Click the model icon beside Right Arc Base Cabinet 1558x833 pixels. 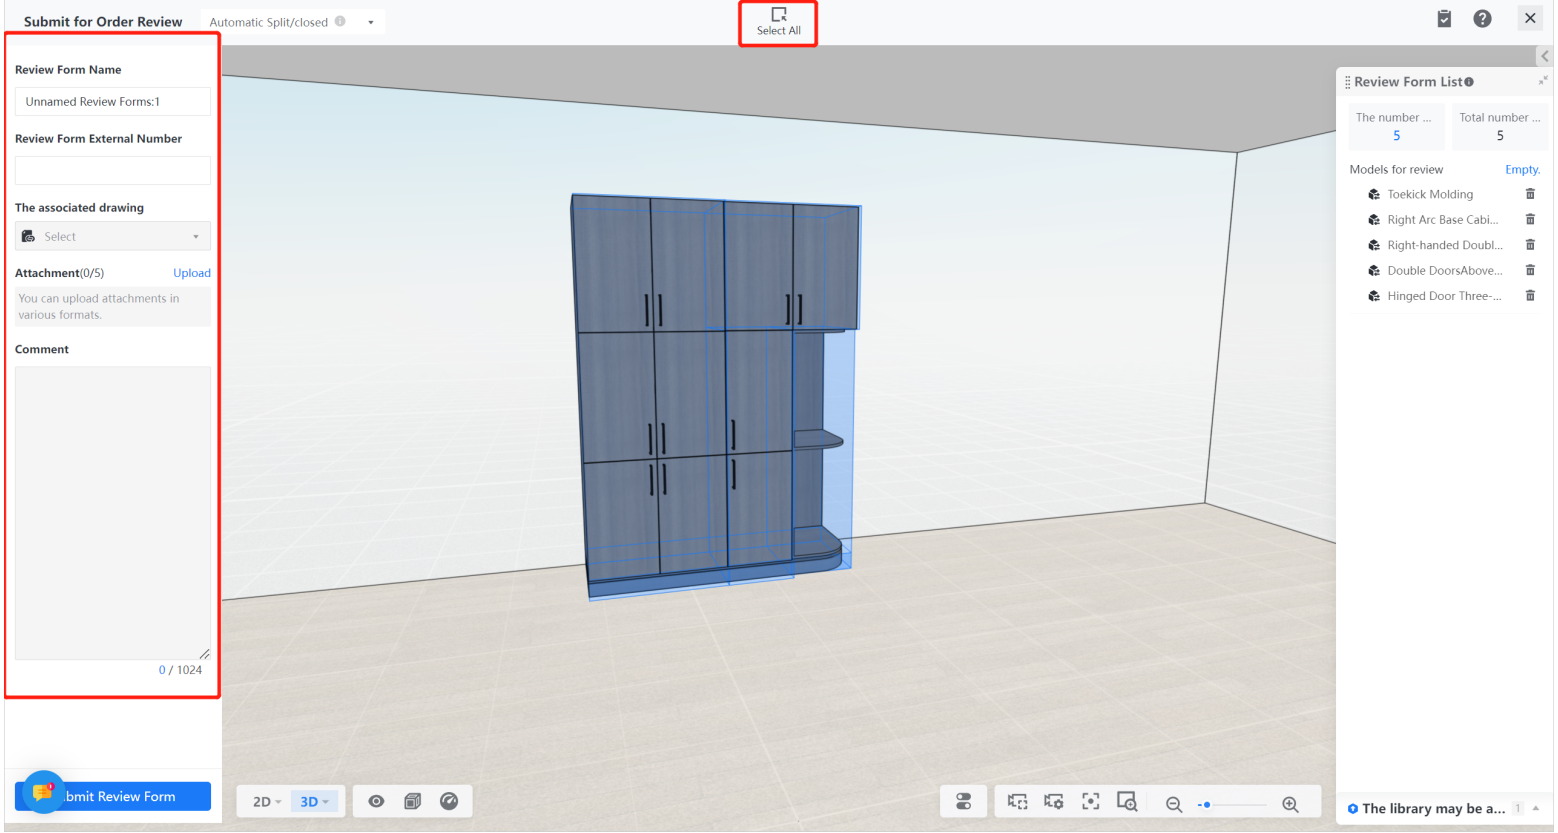click(x=1374, y=220)
